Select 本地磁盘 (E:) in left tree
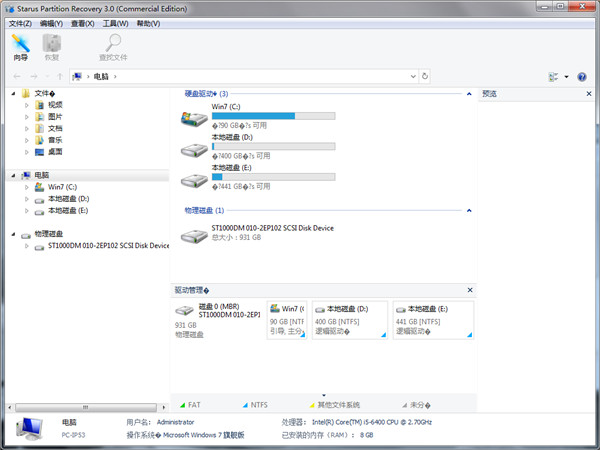600x450 pixels. pyautogui.click(x=68, y=210)
